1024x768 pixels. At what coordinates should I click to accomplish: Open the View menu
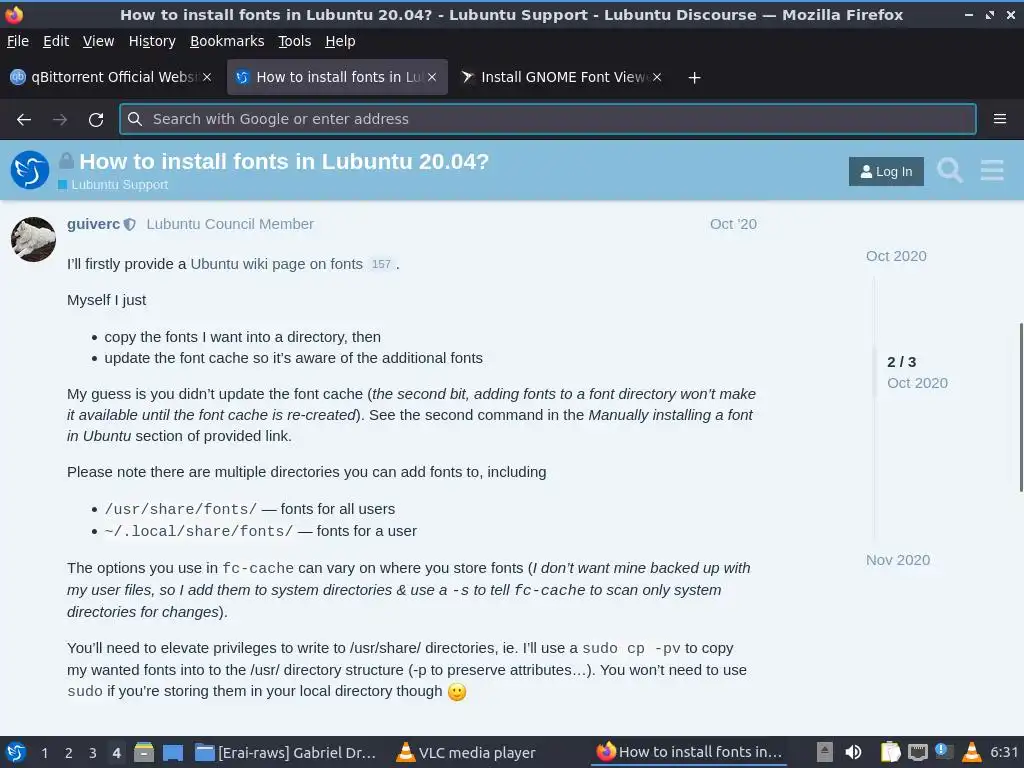point(98,41)
